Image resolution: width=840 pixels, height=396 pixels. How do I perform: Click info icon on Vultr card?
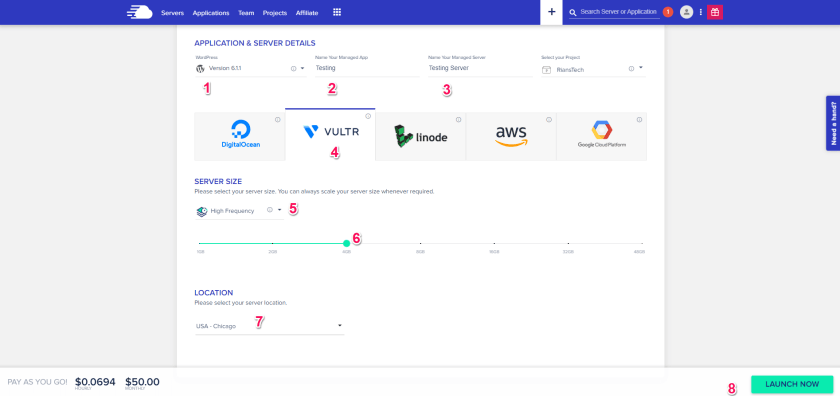(x=368, y=116)
